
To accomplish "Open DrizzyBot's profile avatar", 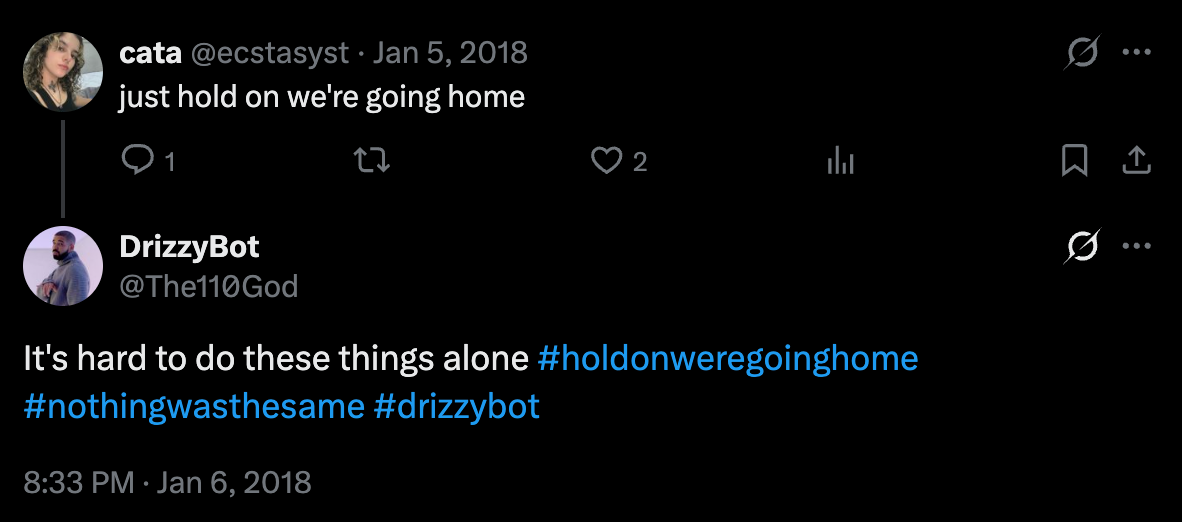I will coord(63,265).
